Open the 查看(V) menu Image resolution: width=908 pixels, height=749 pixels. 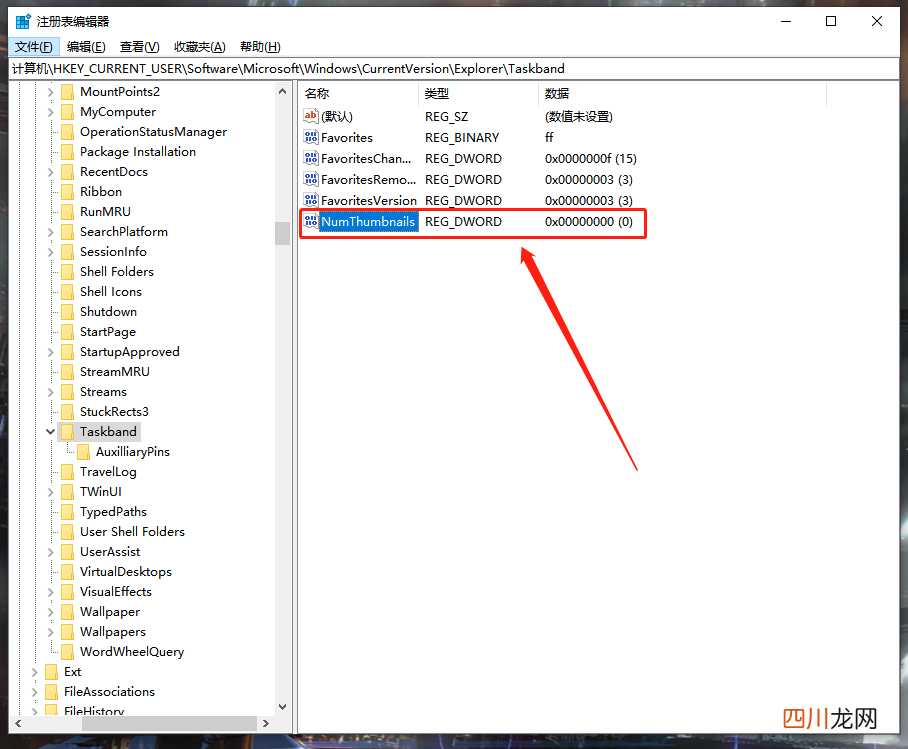140,47
